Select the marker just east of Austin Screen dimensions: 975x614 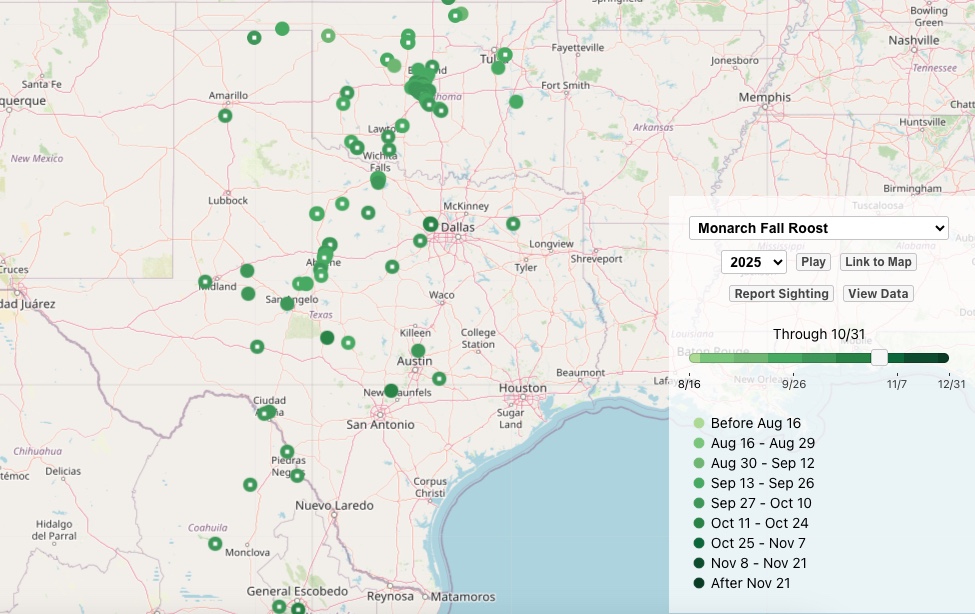(x=439, y=379)
